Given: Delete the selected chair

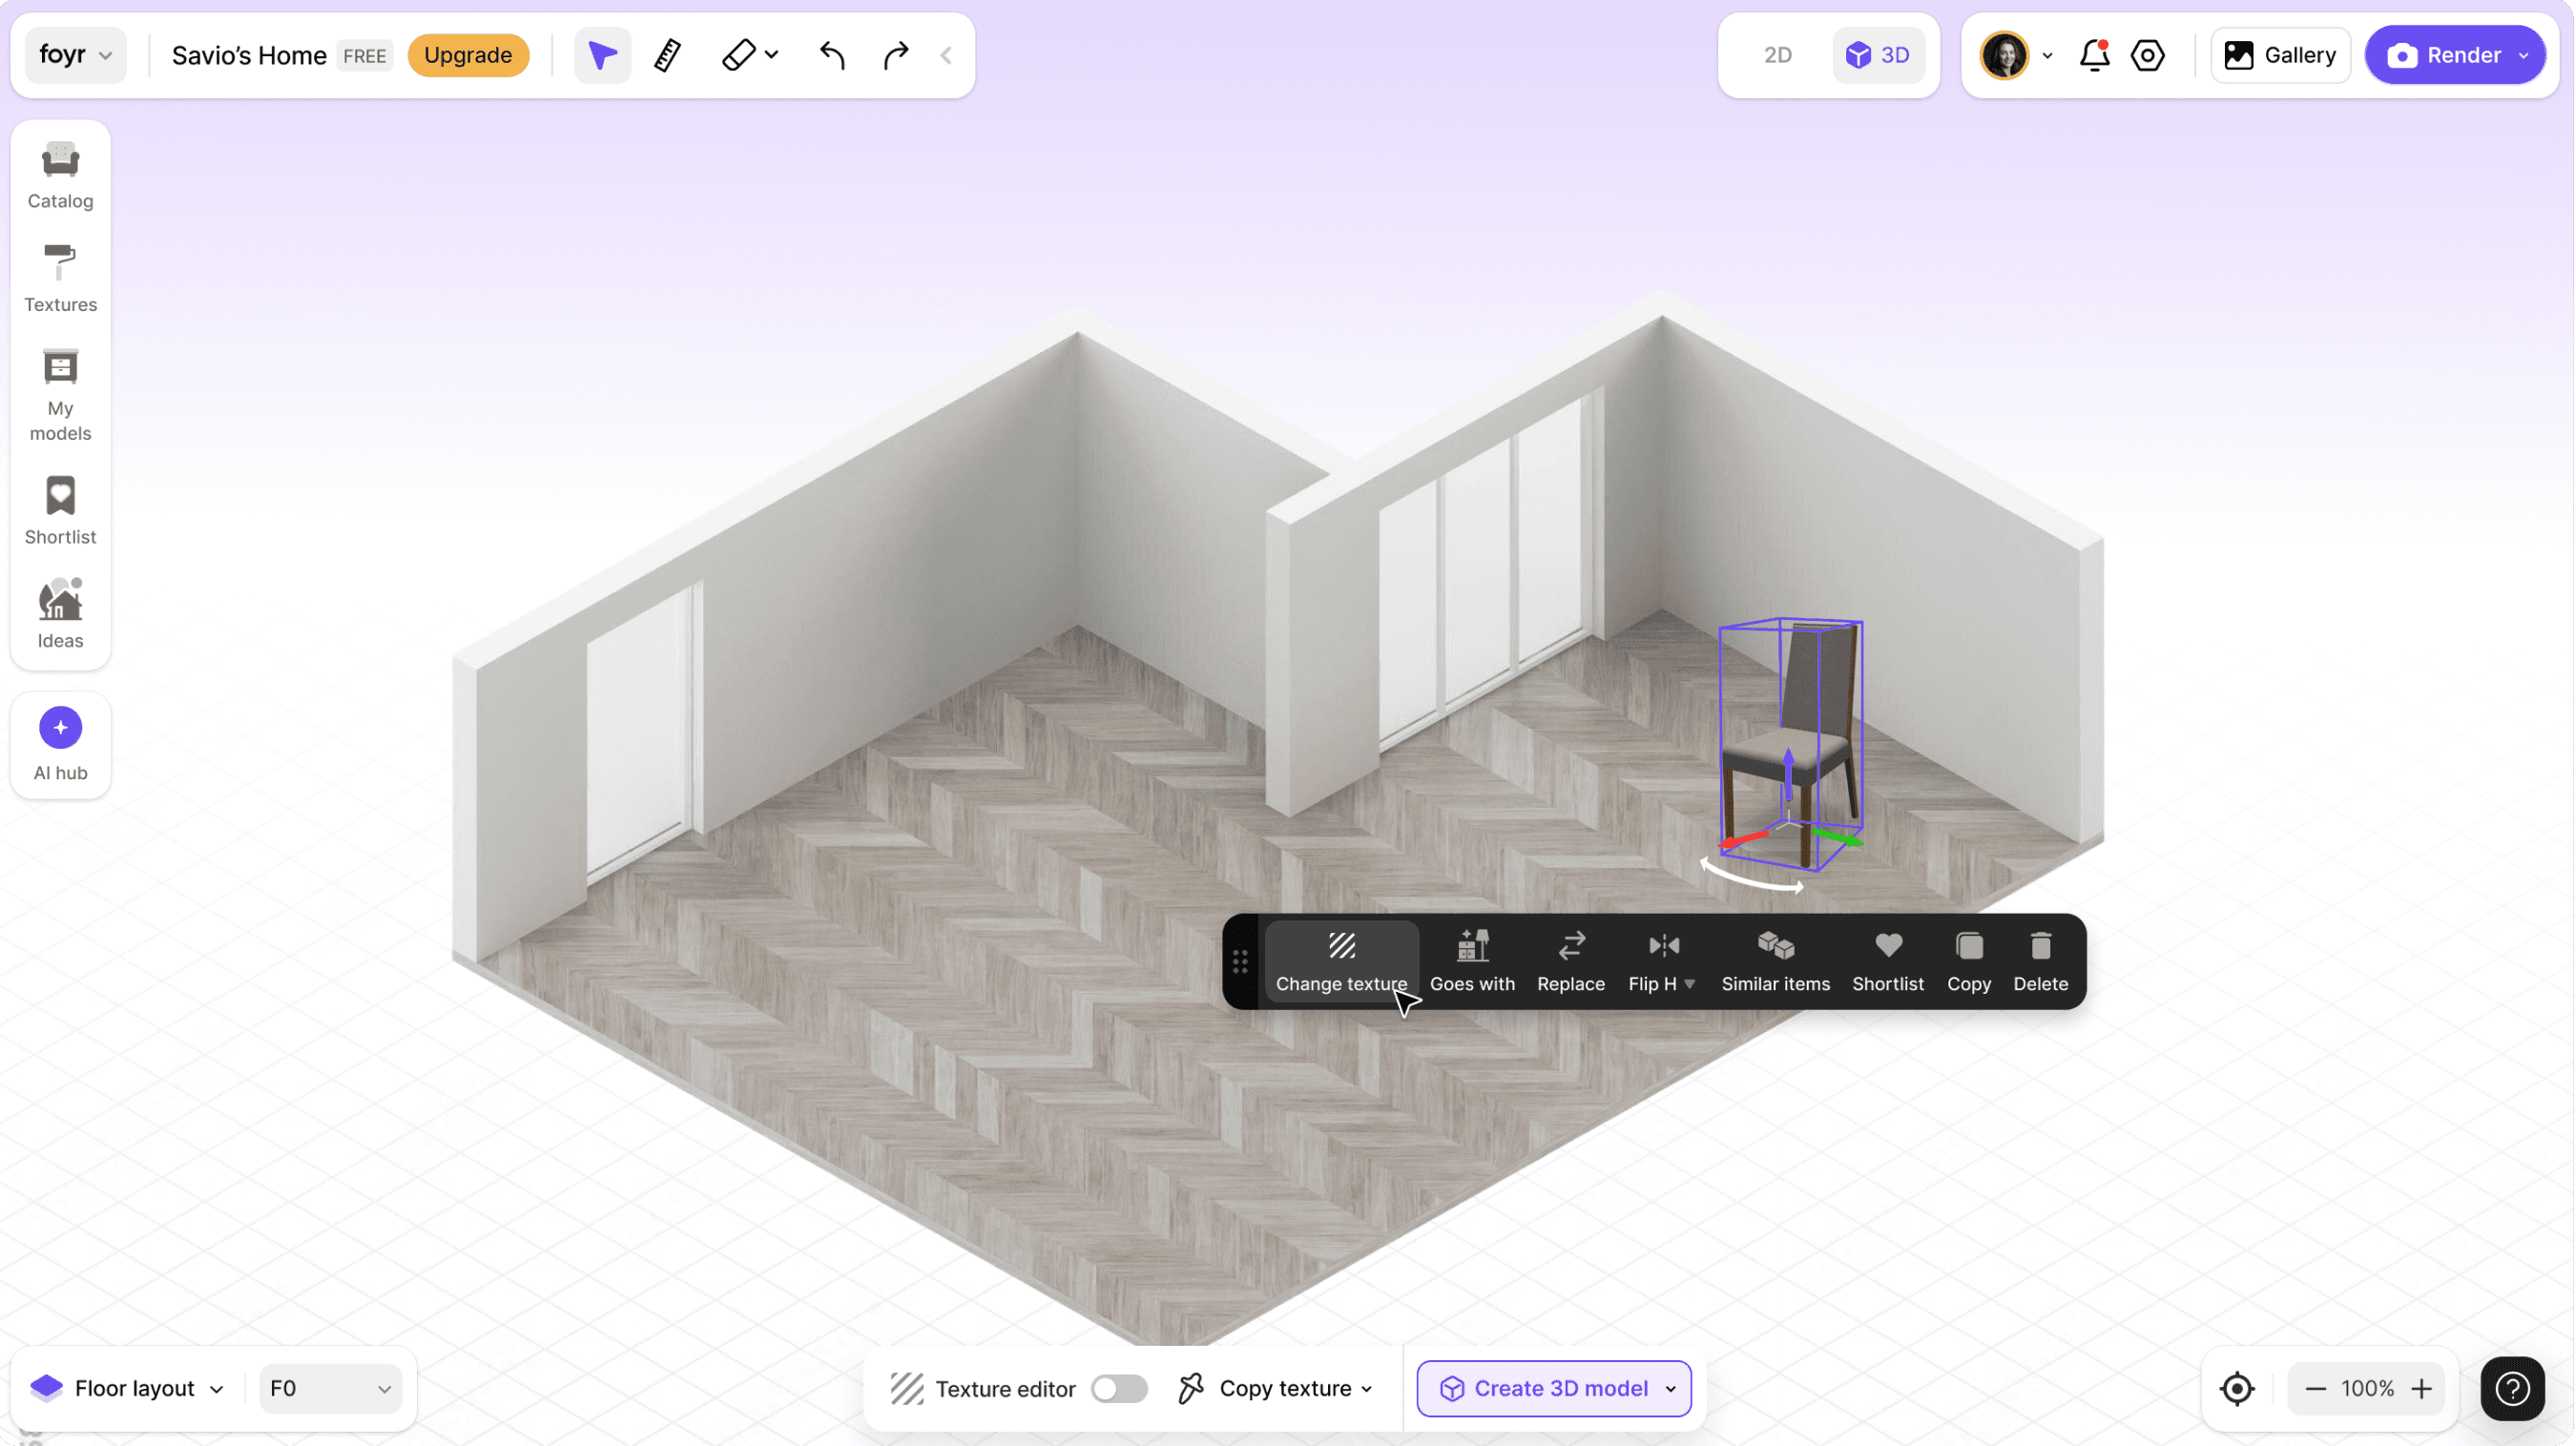Looking at the screenshot, I should [2040, 961].
